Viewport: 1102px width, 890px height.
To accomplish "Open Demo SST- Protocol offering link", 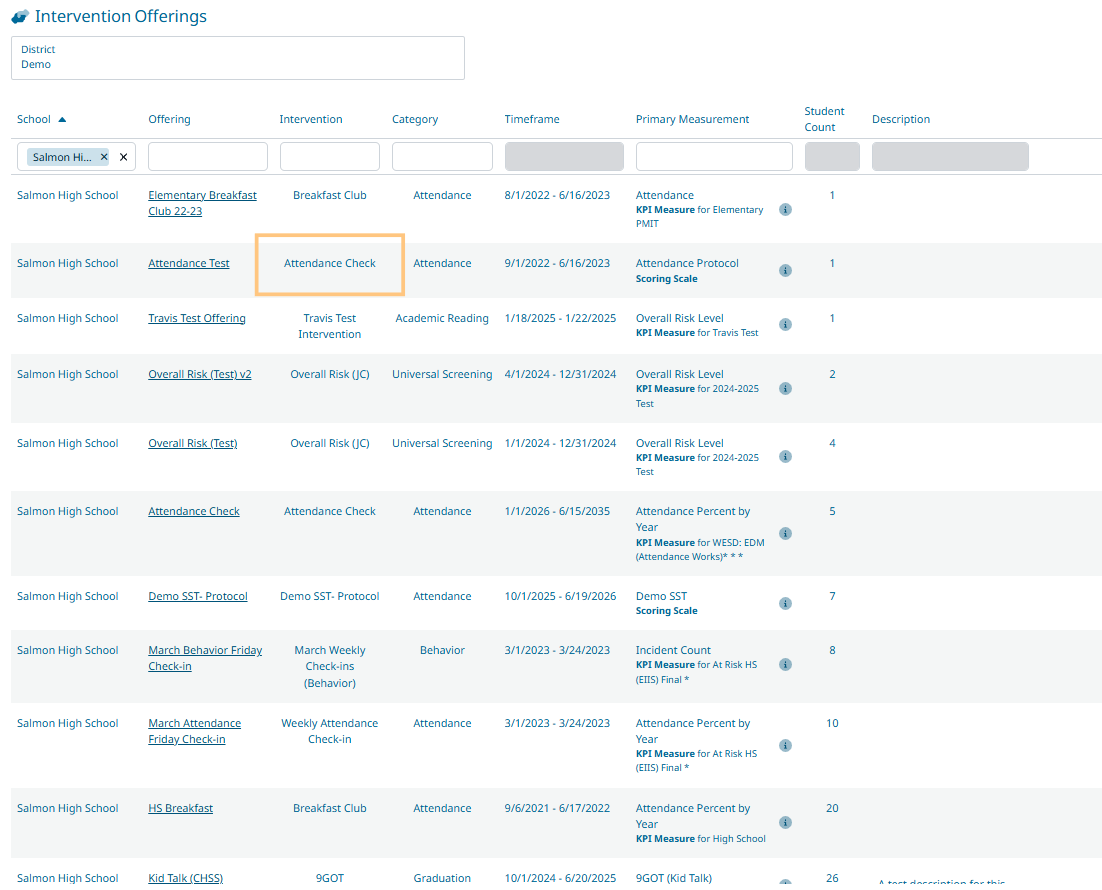I will (198, 596).
